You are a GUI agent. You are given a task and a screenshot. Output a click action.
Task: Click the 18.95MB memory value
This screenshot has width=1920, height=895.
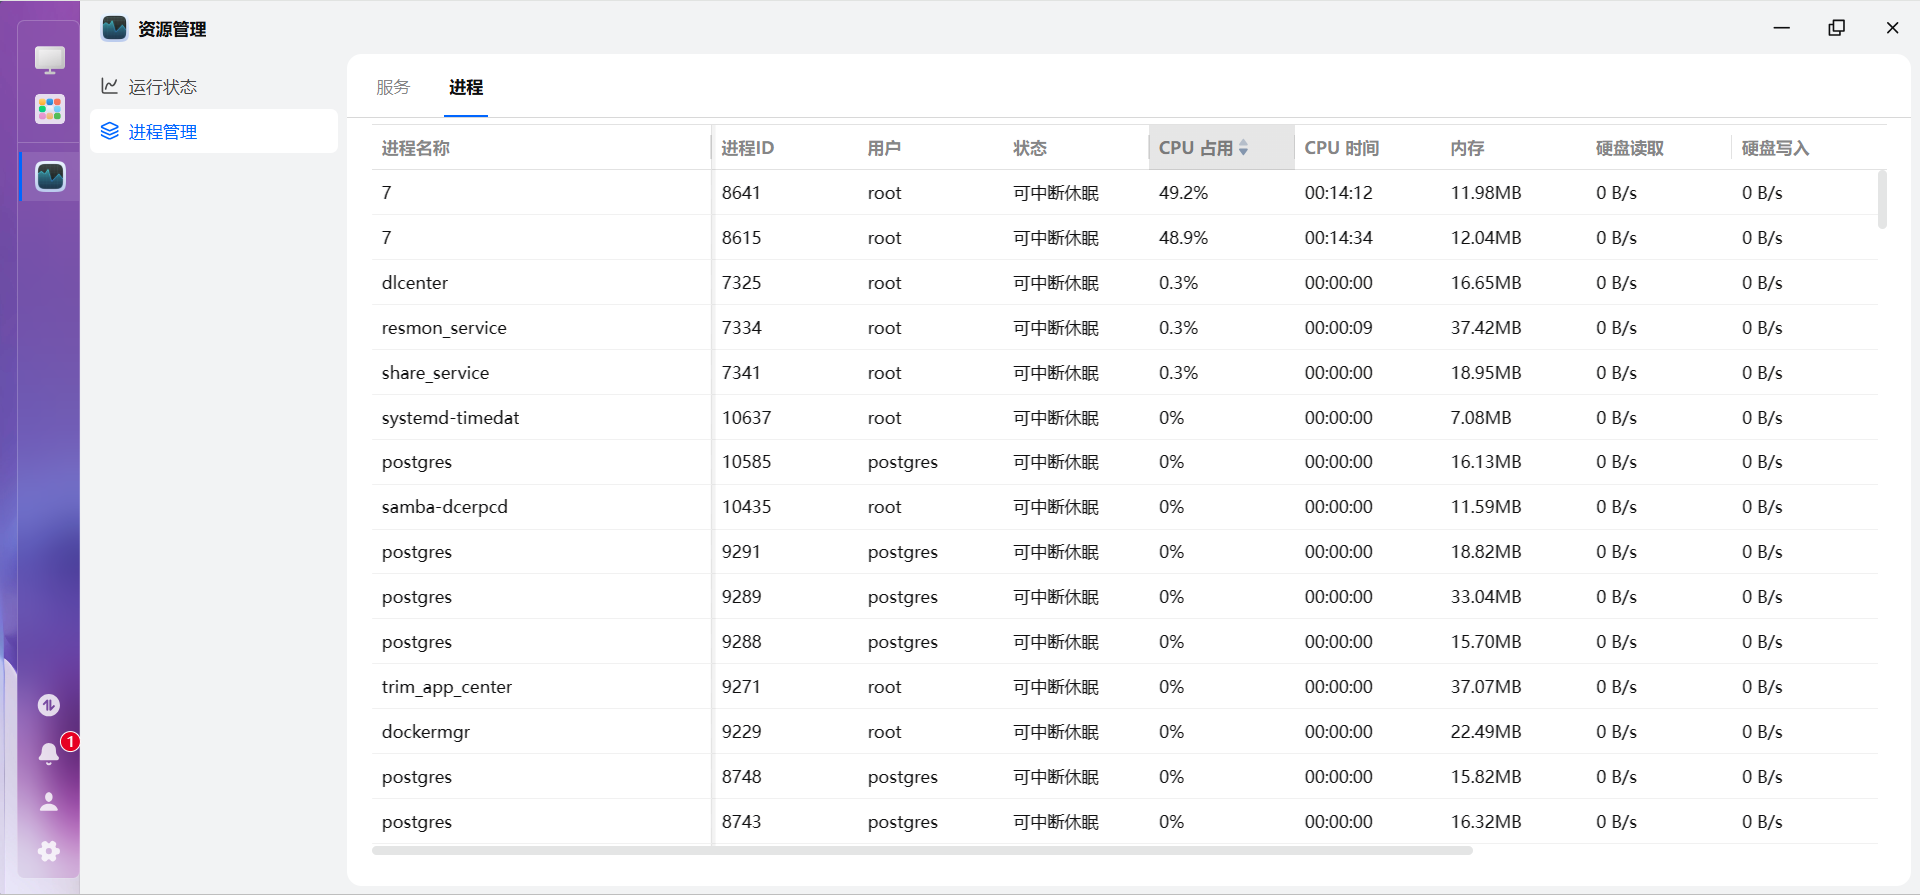coord(1486,373)
